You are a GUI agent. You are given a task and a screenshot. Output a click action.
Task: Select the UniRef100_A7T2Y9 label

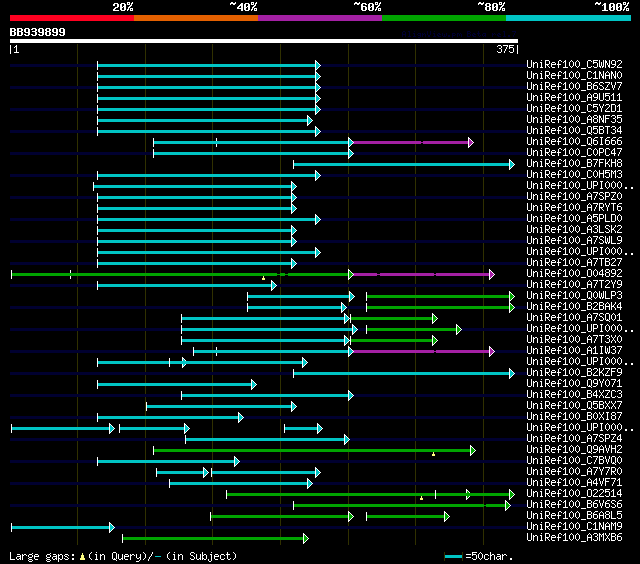coord(574,285)
